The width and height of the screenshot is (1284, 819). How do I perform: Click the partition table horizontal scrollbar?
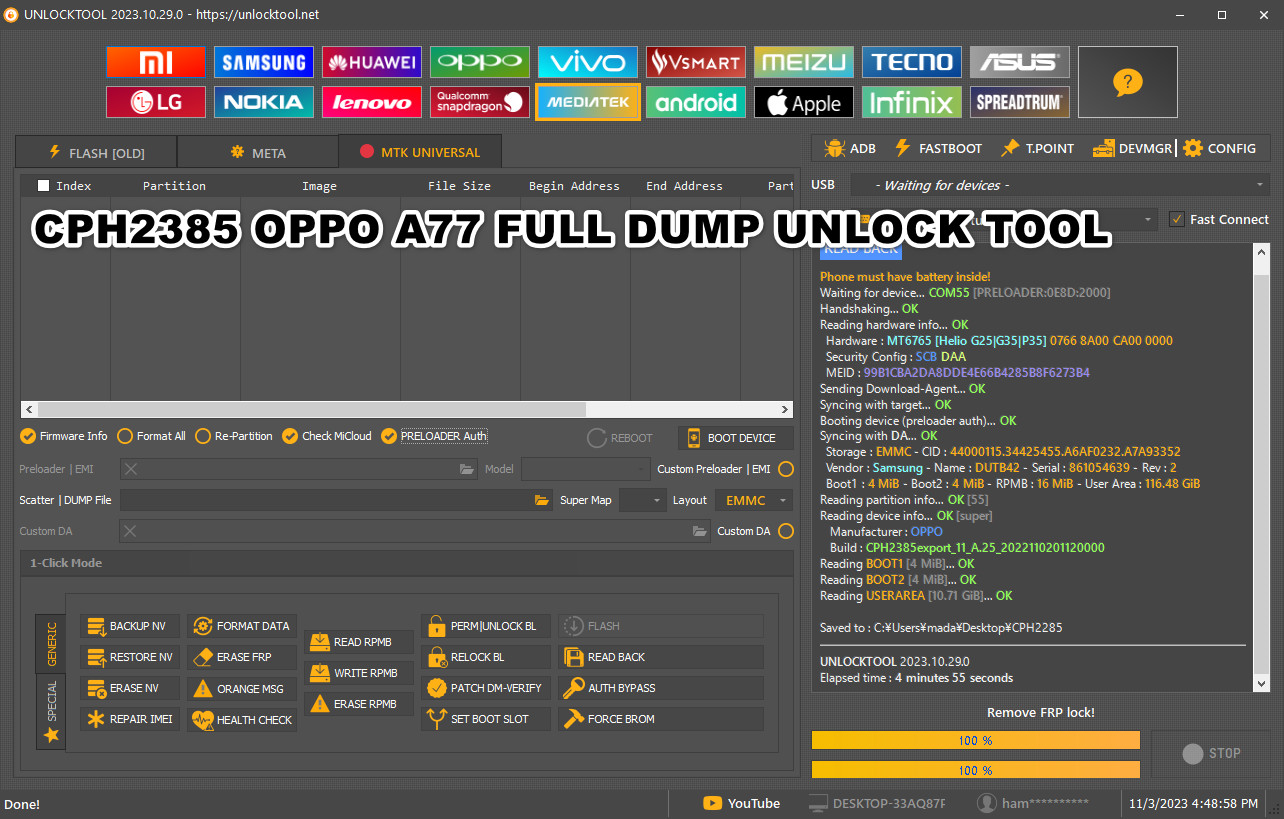click(408, 409)
